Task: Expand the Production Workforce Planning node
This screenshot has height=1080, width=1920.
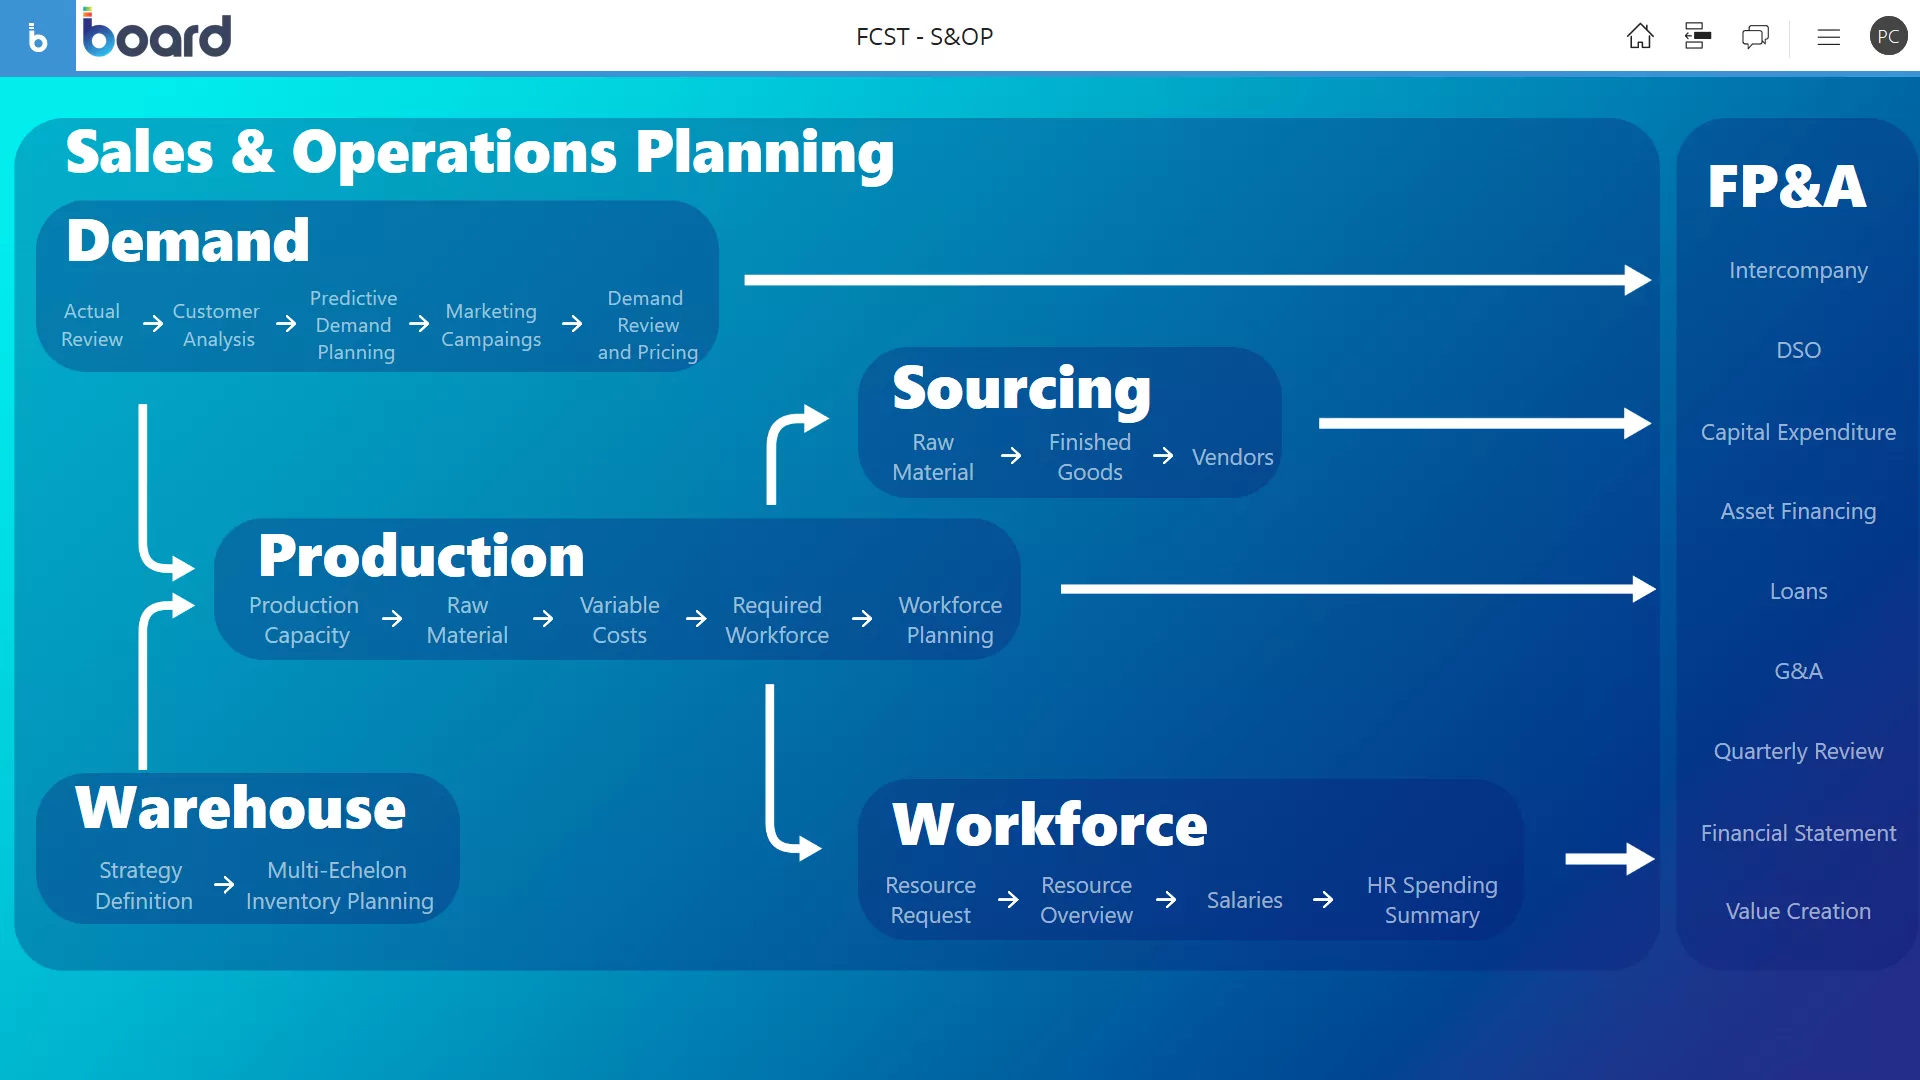Action: tap(949, 620)
